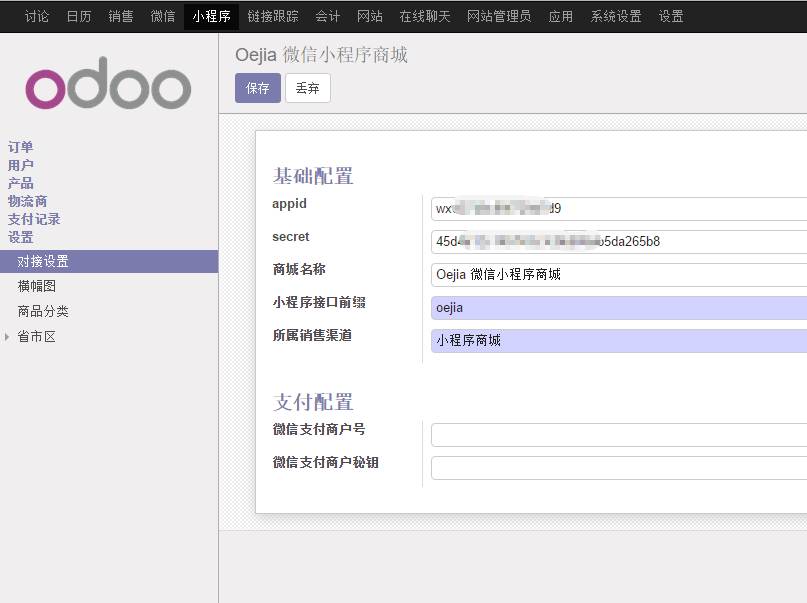The image size is (807, 603).
Task: Navigate to the 网站 module
Action: 369,16
